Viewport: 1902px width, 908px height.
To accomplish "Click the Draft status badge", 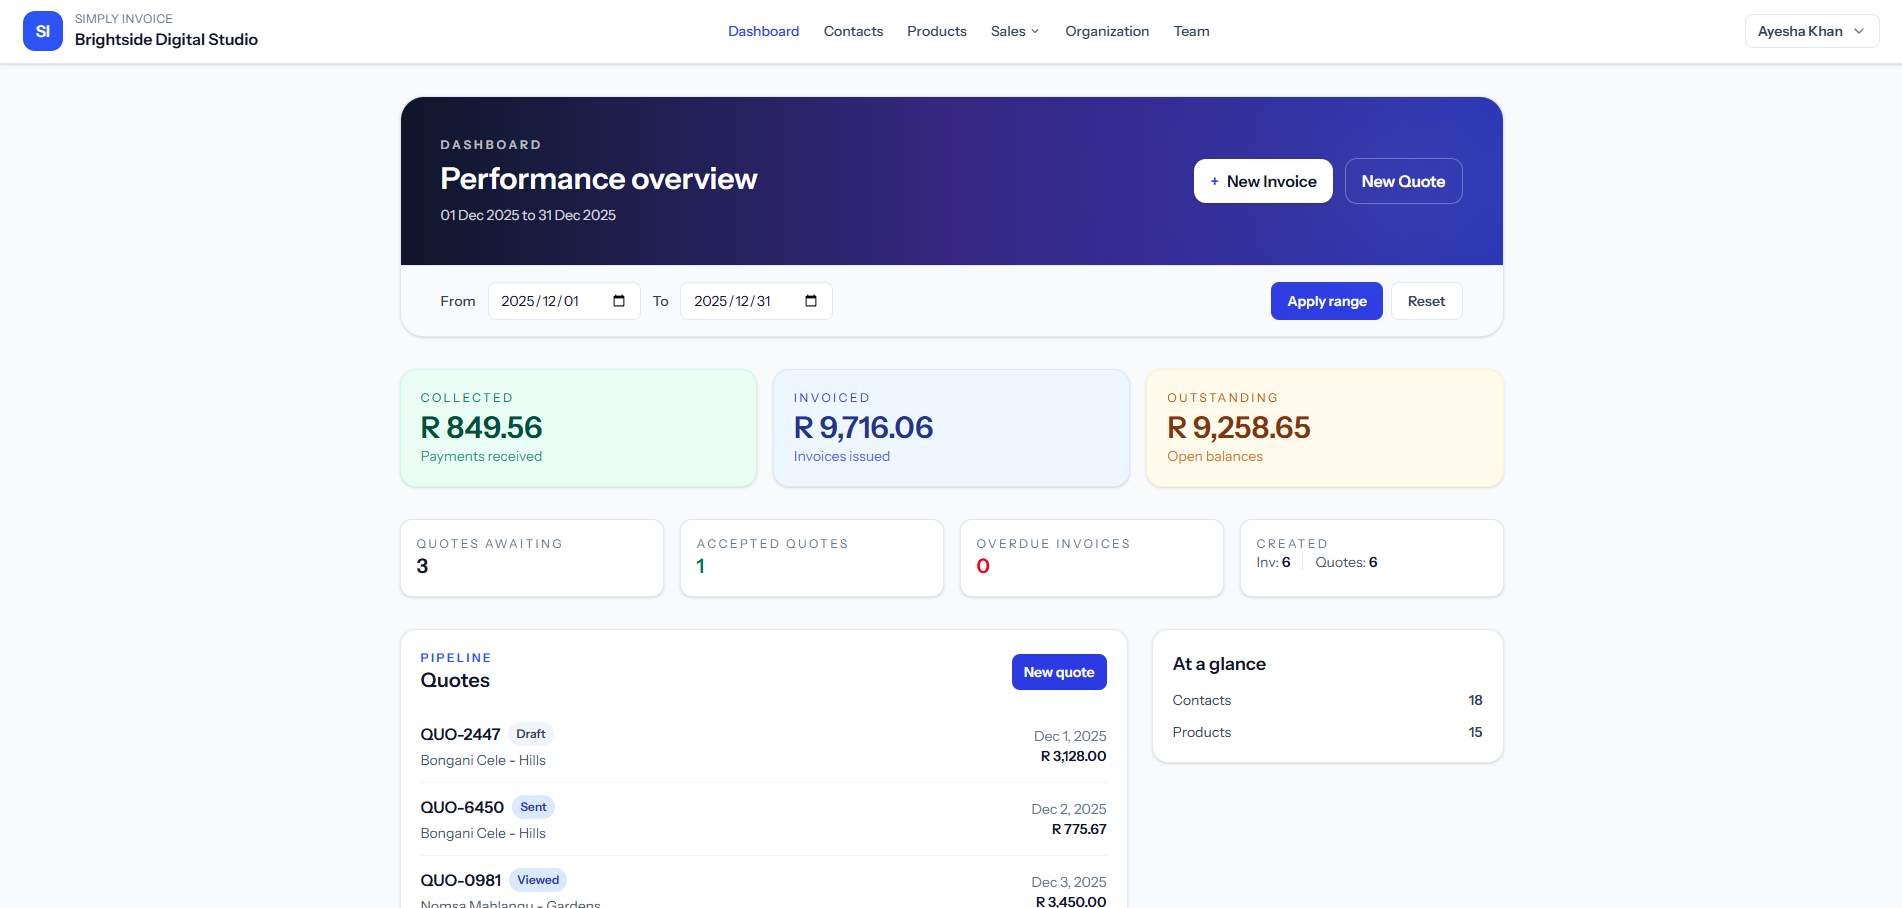I will [531, 734].
